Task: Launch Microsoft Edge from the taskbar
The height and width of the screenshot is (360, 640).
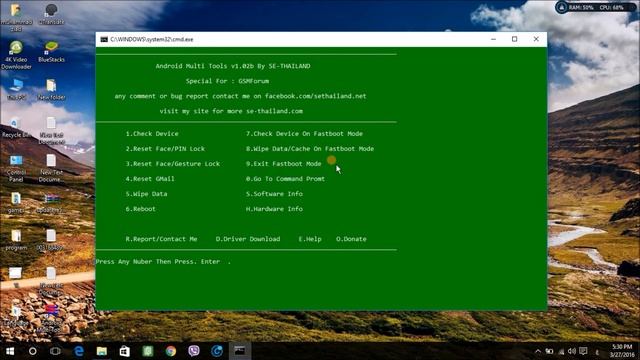Action: [x=79, y=351]
